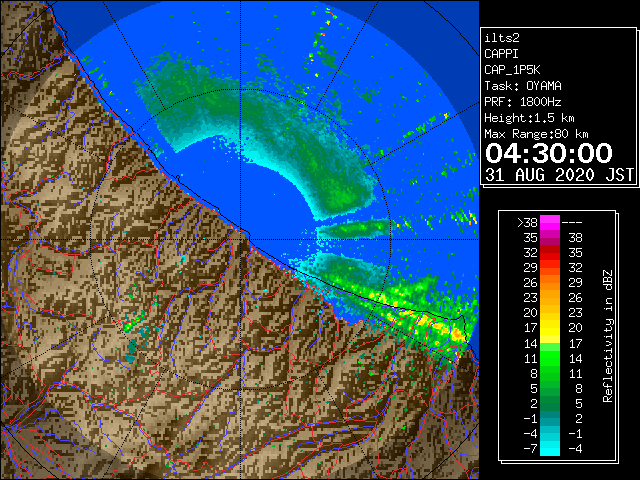The width and height of the screenshot is (640, 480).
Task: Click the 'Reflectivity in dBZ' legend label
Action: pyautogui.click(x=608, y=336)
